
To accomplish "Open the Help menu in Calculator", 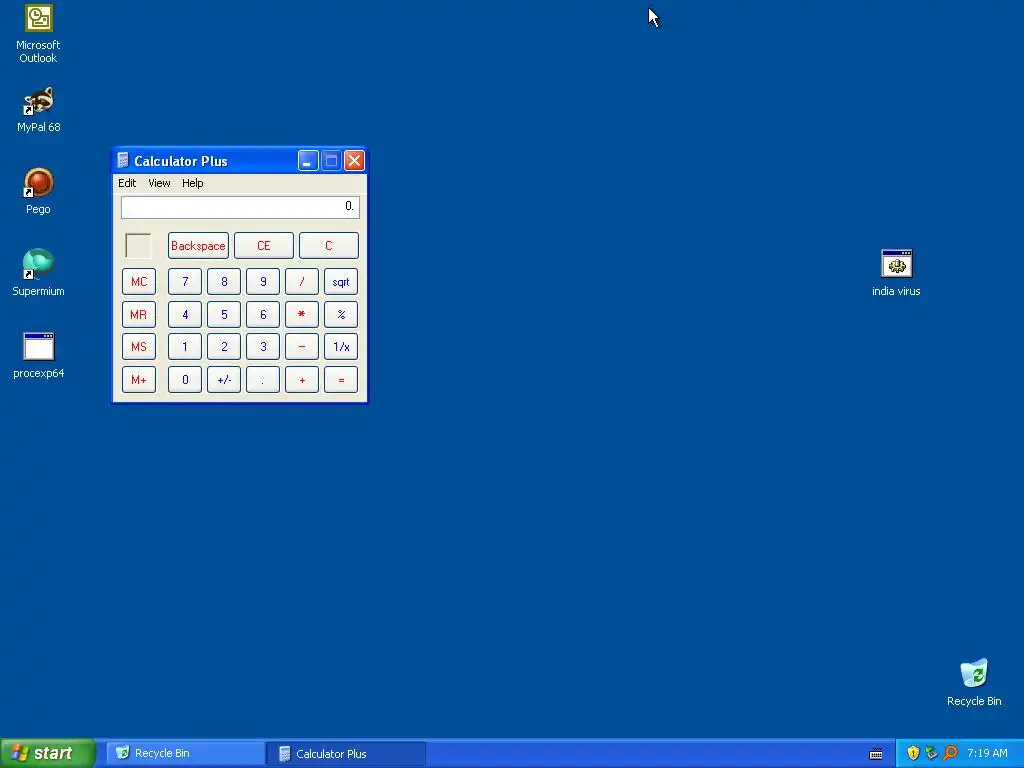I will 193,183.
